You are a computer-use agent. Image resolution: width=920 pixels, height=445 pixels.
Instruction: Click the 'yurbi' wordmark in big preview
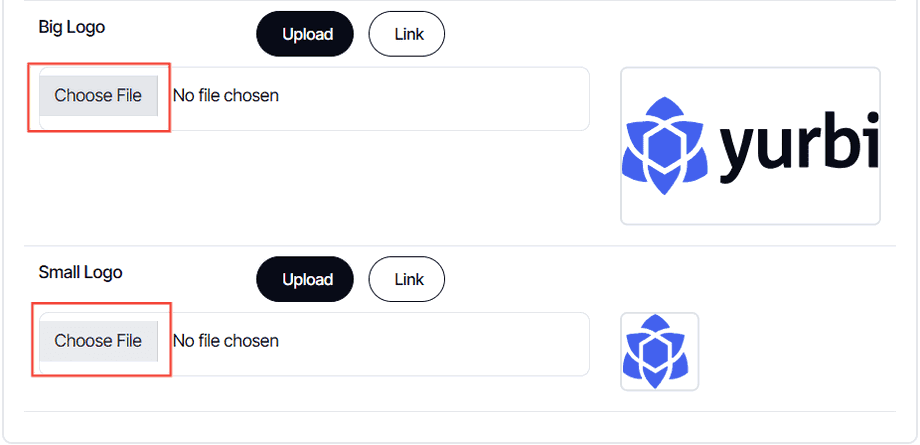tap(798, 146)
